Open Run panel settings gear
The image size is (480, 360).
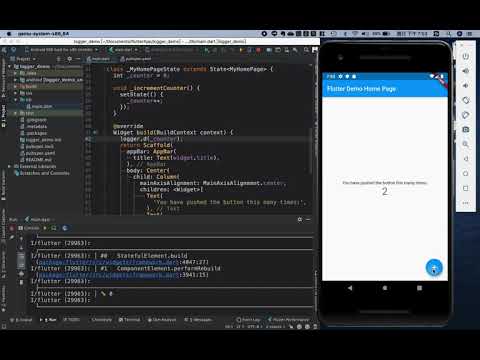point(300,219)
